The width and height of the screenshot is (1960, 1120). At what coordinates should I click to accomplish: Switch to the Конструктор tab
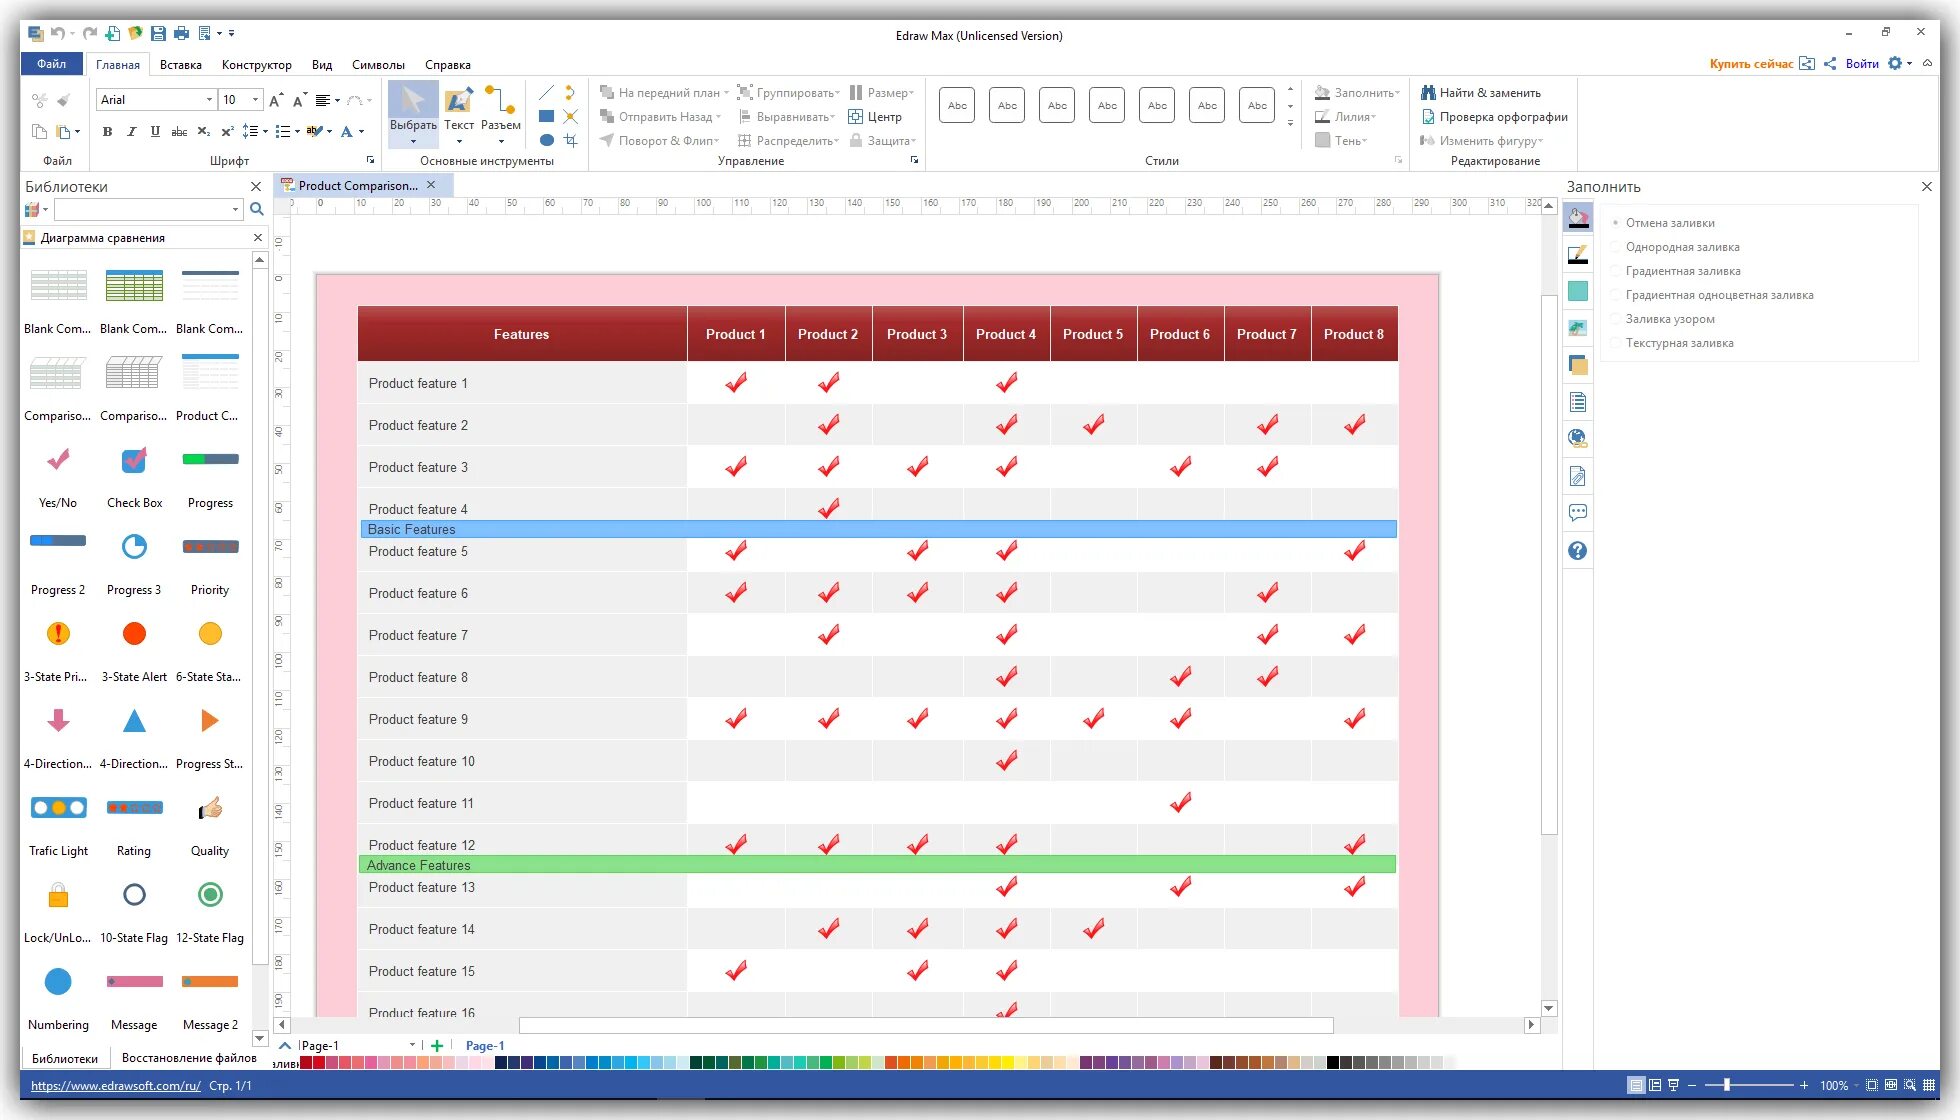pos(257,65)
